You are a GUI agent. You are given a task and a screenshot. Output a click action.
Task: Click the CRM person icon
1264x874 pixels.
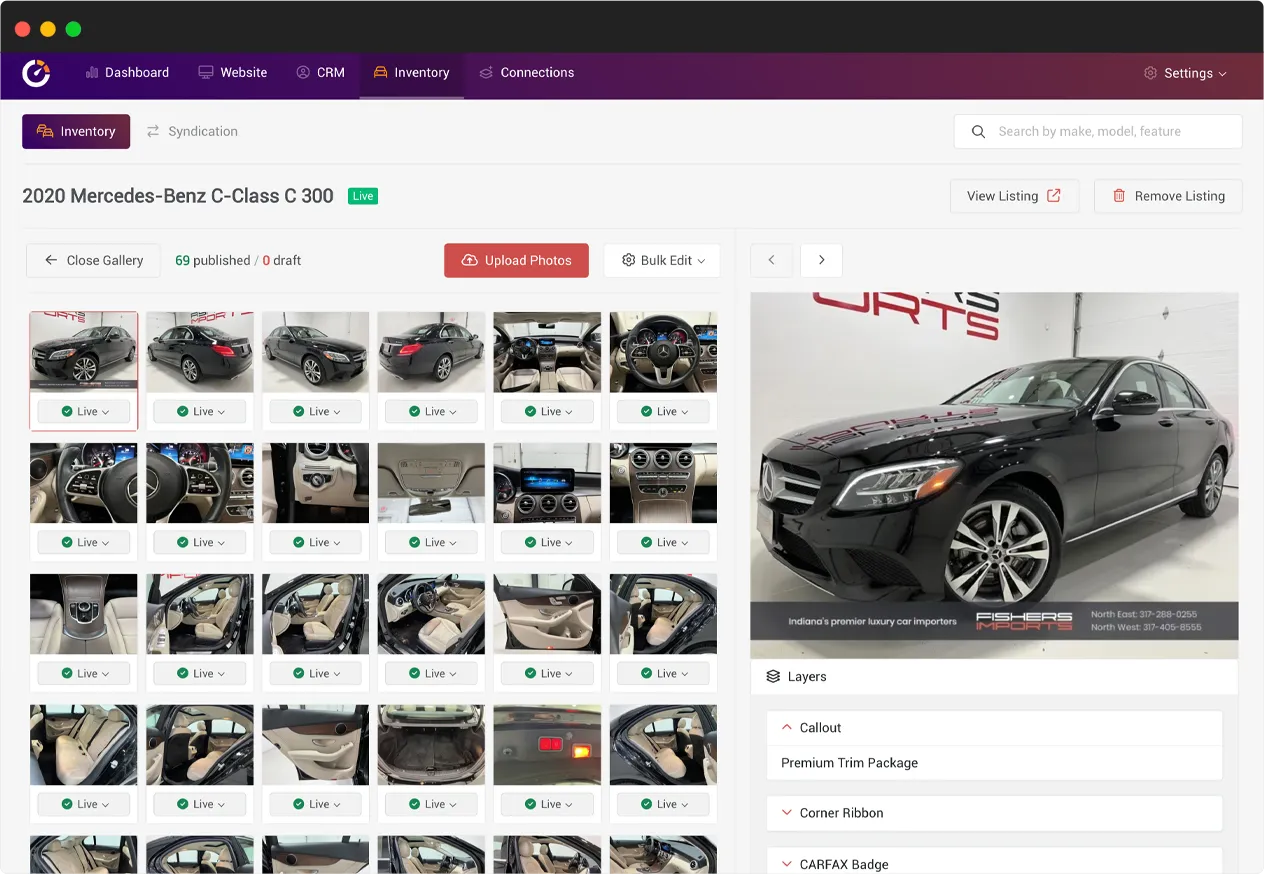[303, 73]
